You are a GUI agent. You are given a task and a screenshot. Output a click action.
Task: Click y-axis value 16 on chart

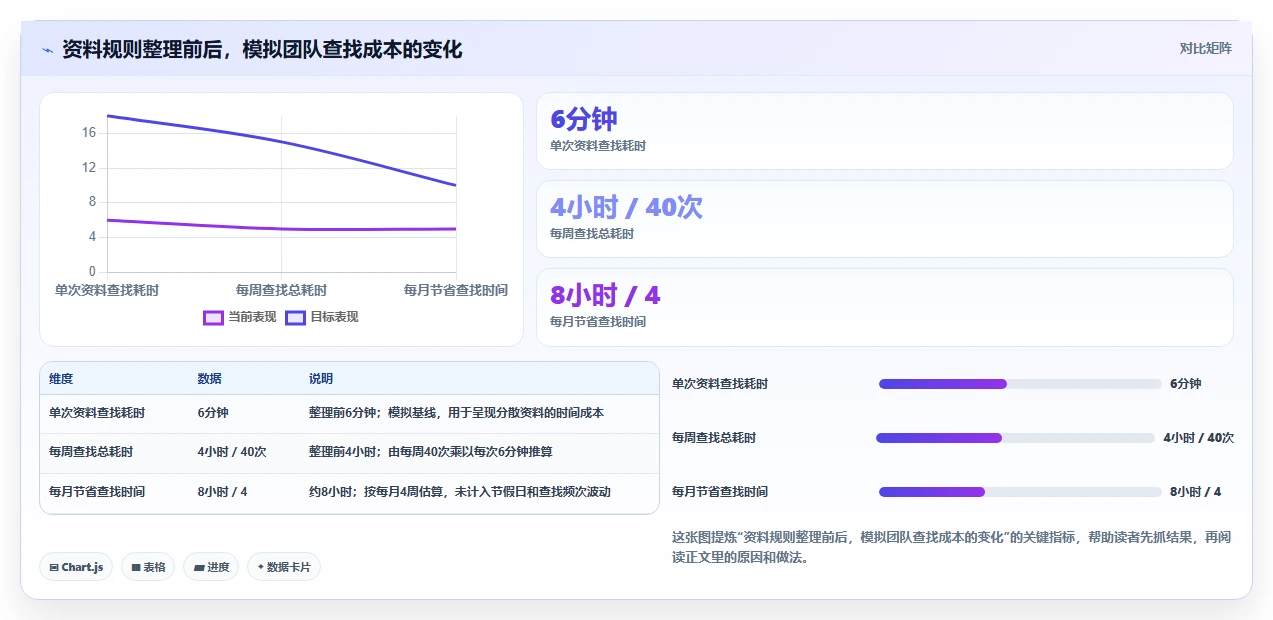point(89,133)
